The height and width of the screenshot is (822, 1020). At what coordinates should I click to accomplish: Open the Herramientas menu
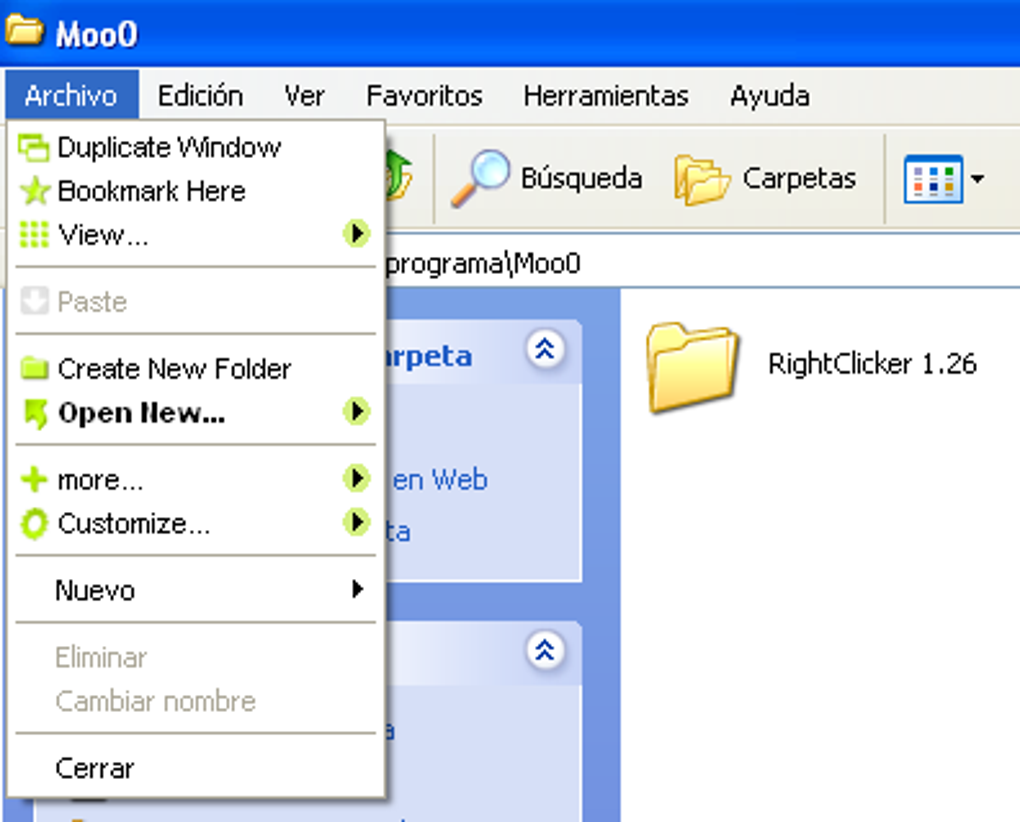[x=604, y=95]
